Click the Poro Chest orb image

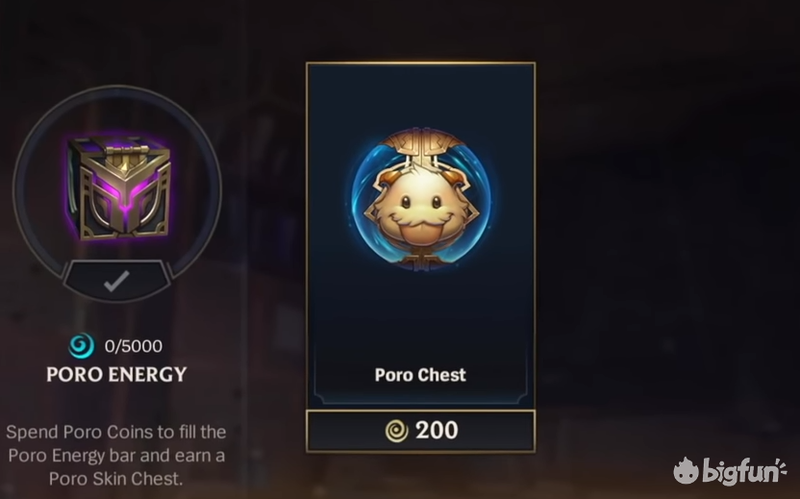click(421, 199)
